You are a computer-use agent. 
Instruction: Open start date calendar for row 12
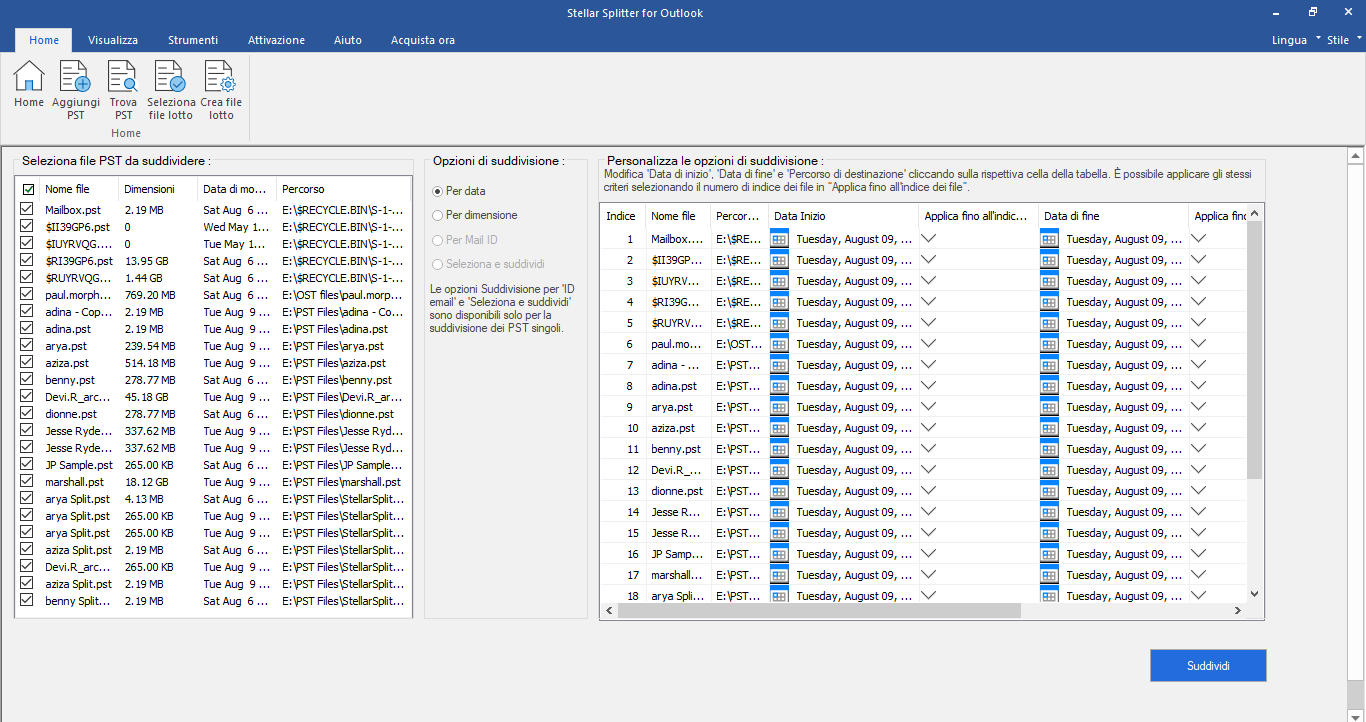[780, 470]
